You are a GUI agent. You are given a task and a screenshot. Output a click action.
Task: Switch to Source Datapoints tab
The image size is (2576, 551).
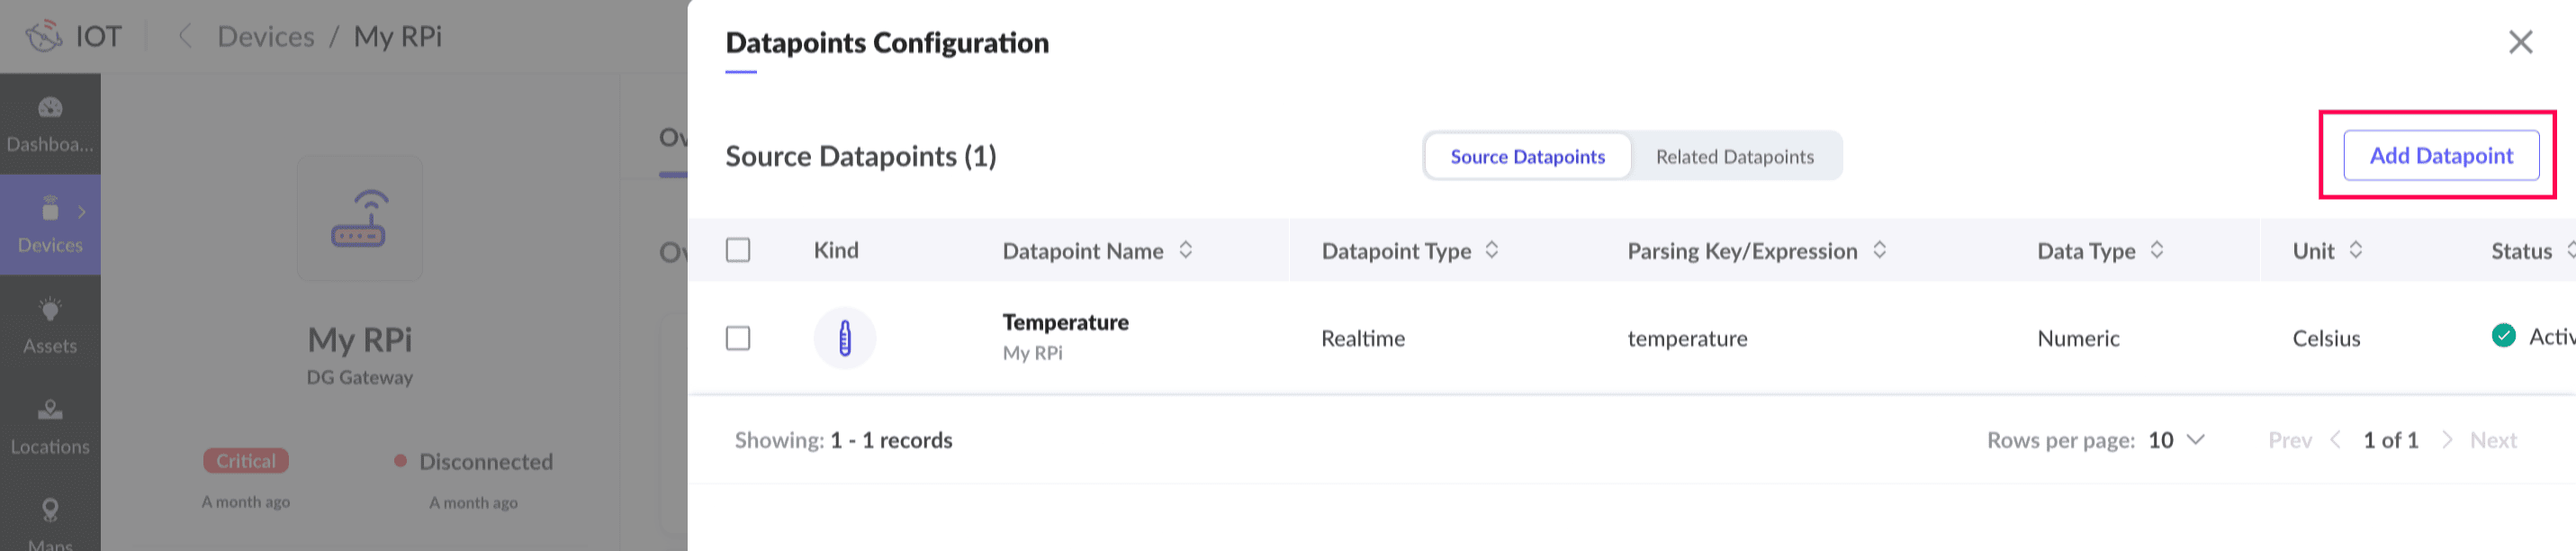[x=1527, y=157]
